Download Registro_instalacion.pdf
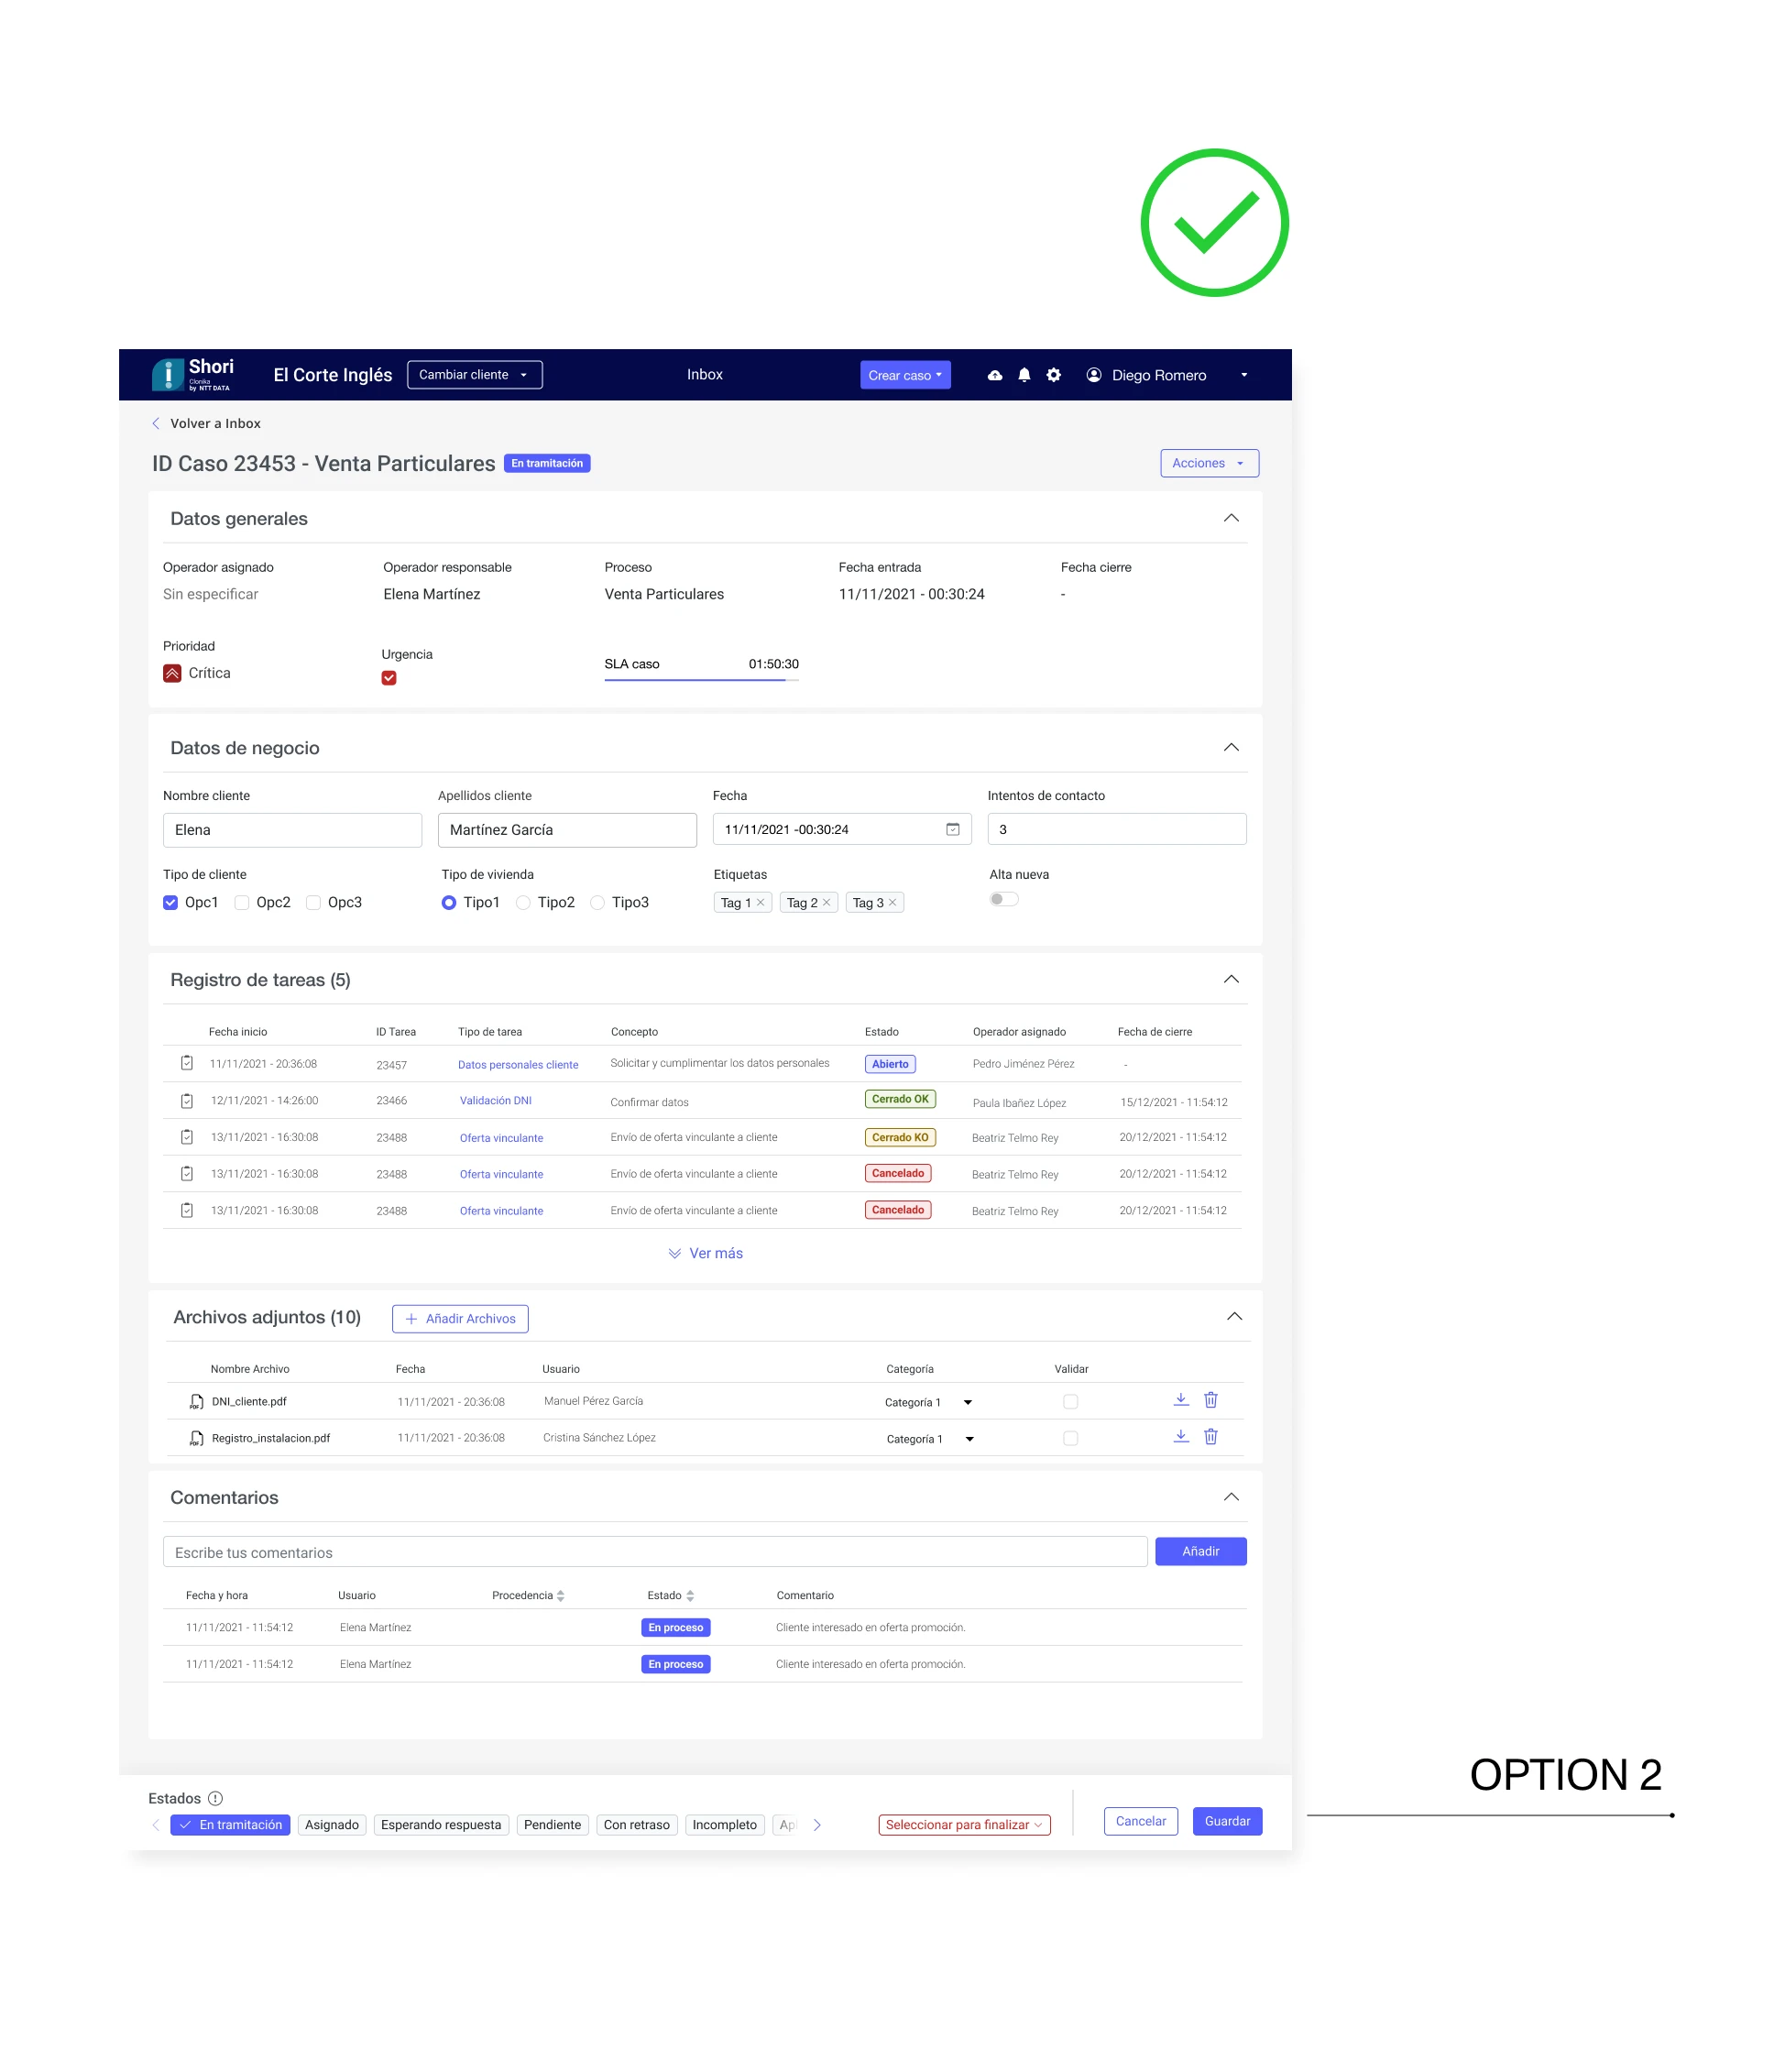 click(x=1181, y=1436)
